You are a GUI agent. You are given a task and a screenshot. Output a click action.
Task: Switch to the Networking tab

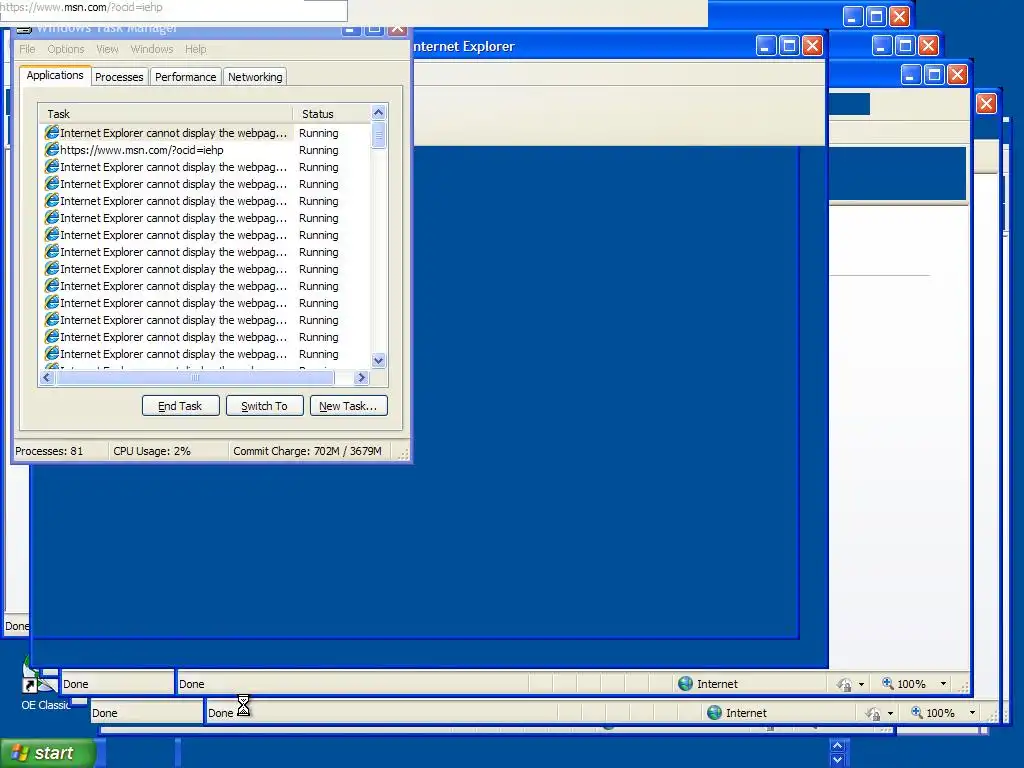[255, 77]
